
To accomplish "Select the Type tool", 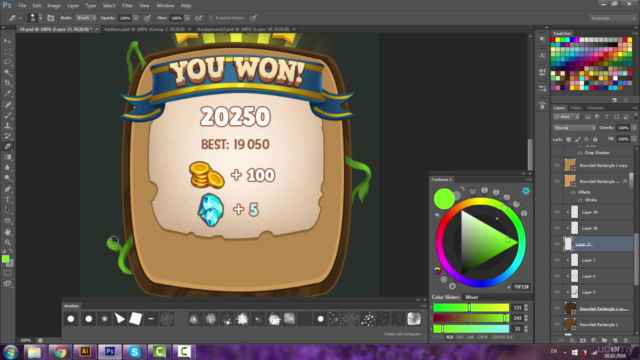I will tap(8, 200).
